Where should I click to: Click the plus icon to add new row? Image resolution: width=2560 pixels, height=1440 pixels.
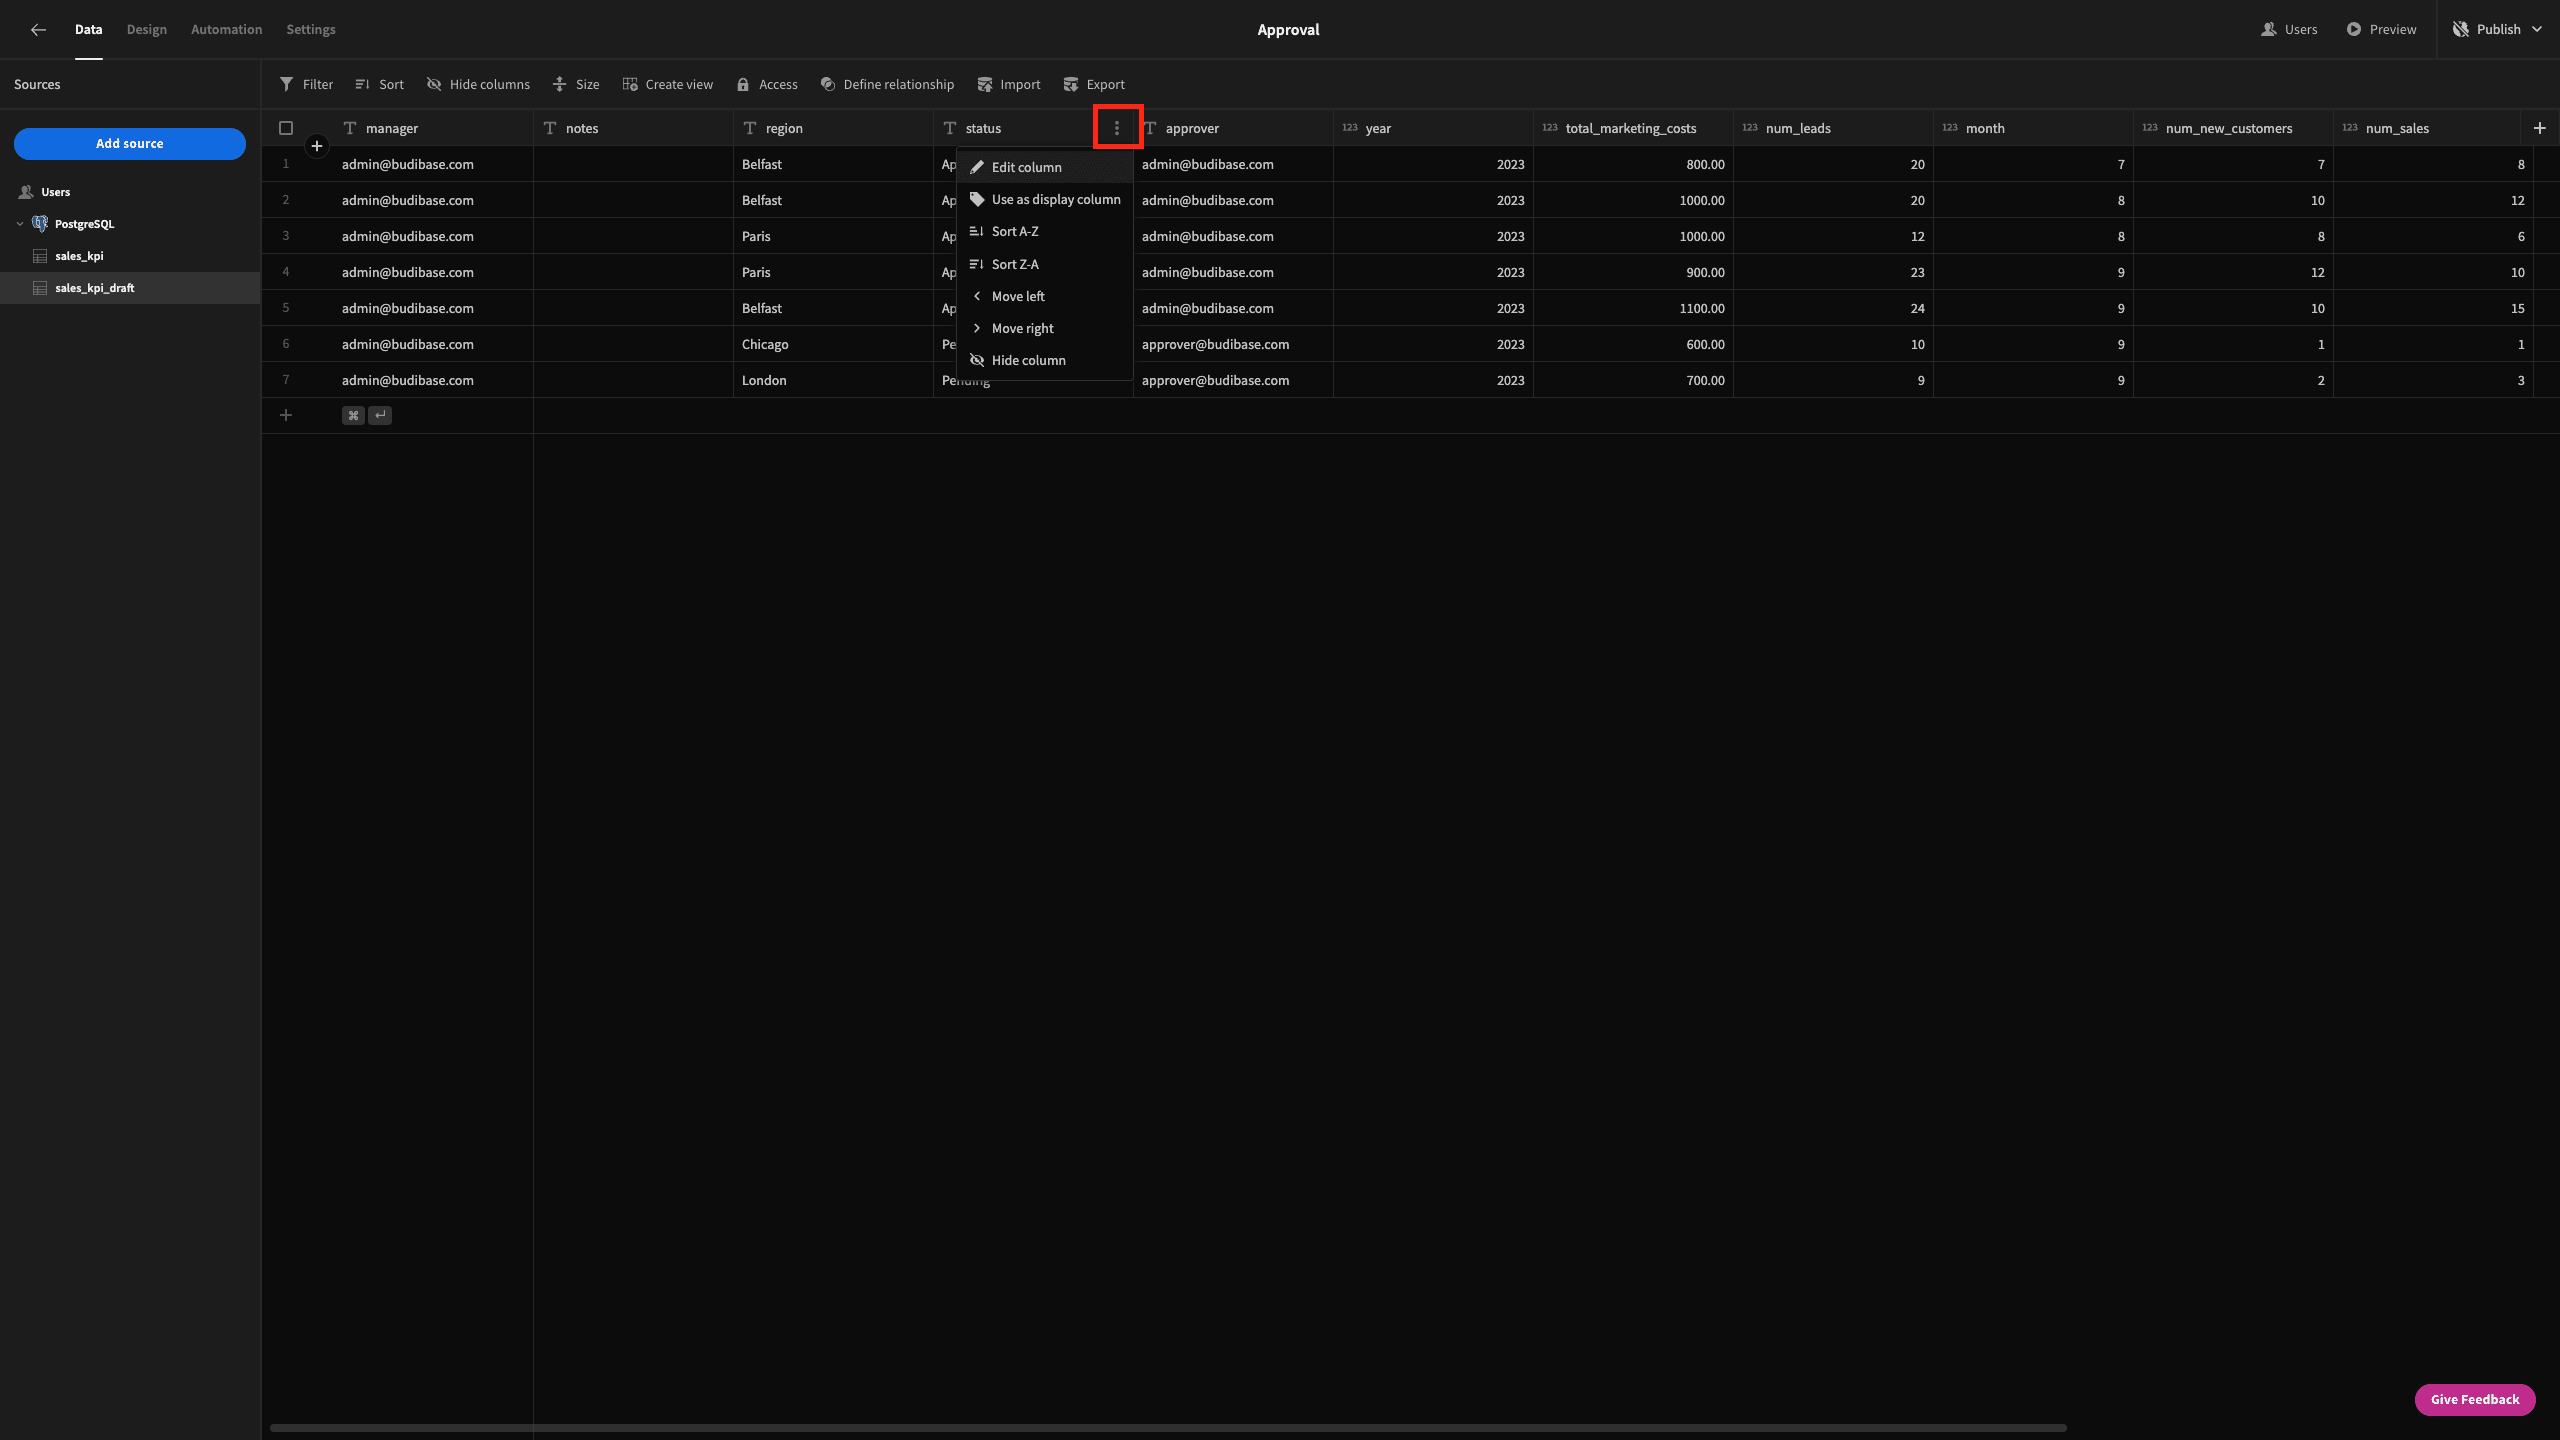click(285, 415)
